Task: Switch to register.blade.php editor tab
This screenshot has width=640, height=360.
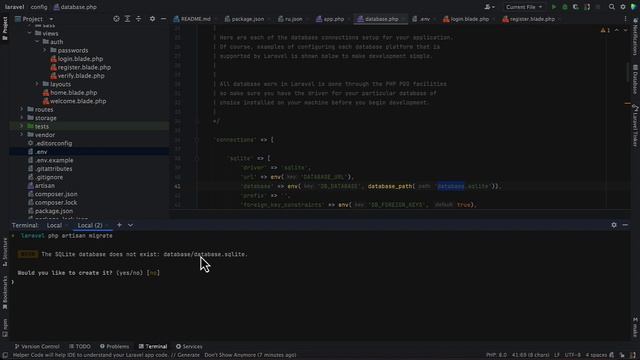Action: coord(529,19)
